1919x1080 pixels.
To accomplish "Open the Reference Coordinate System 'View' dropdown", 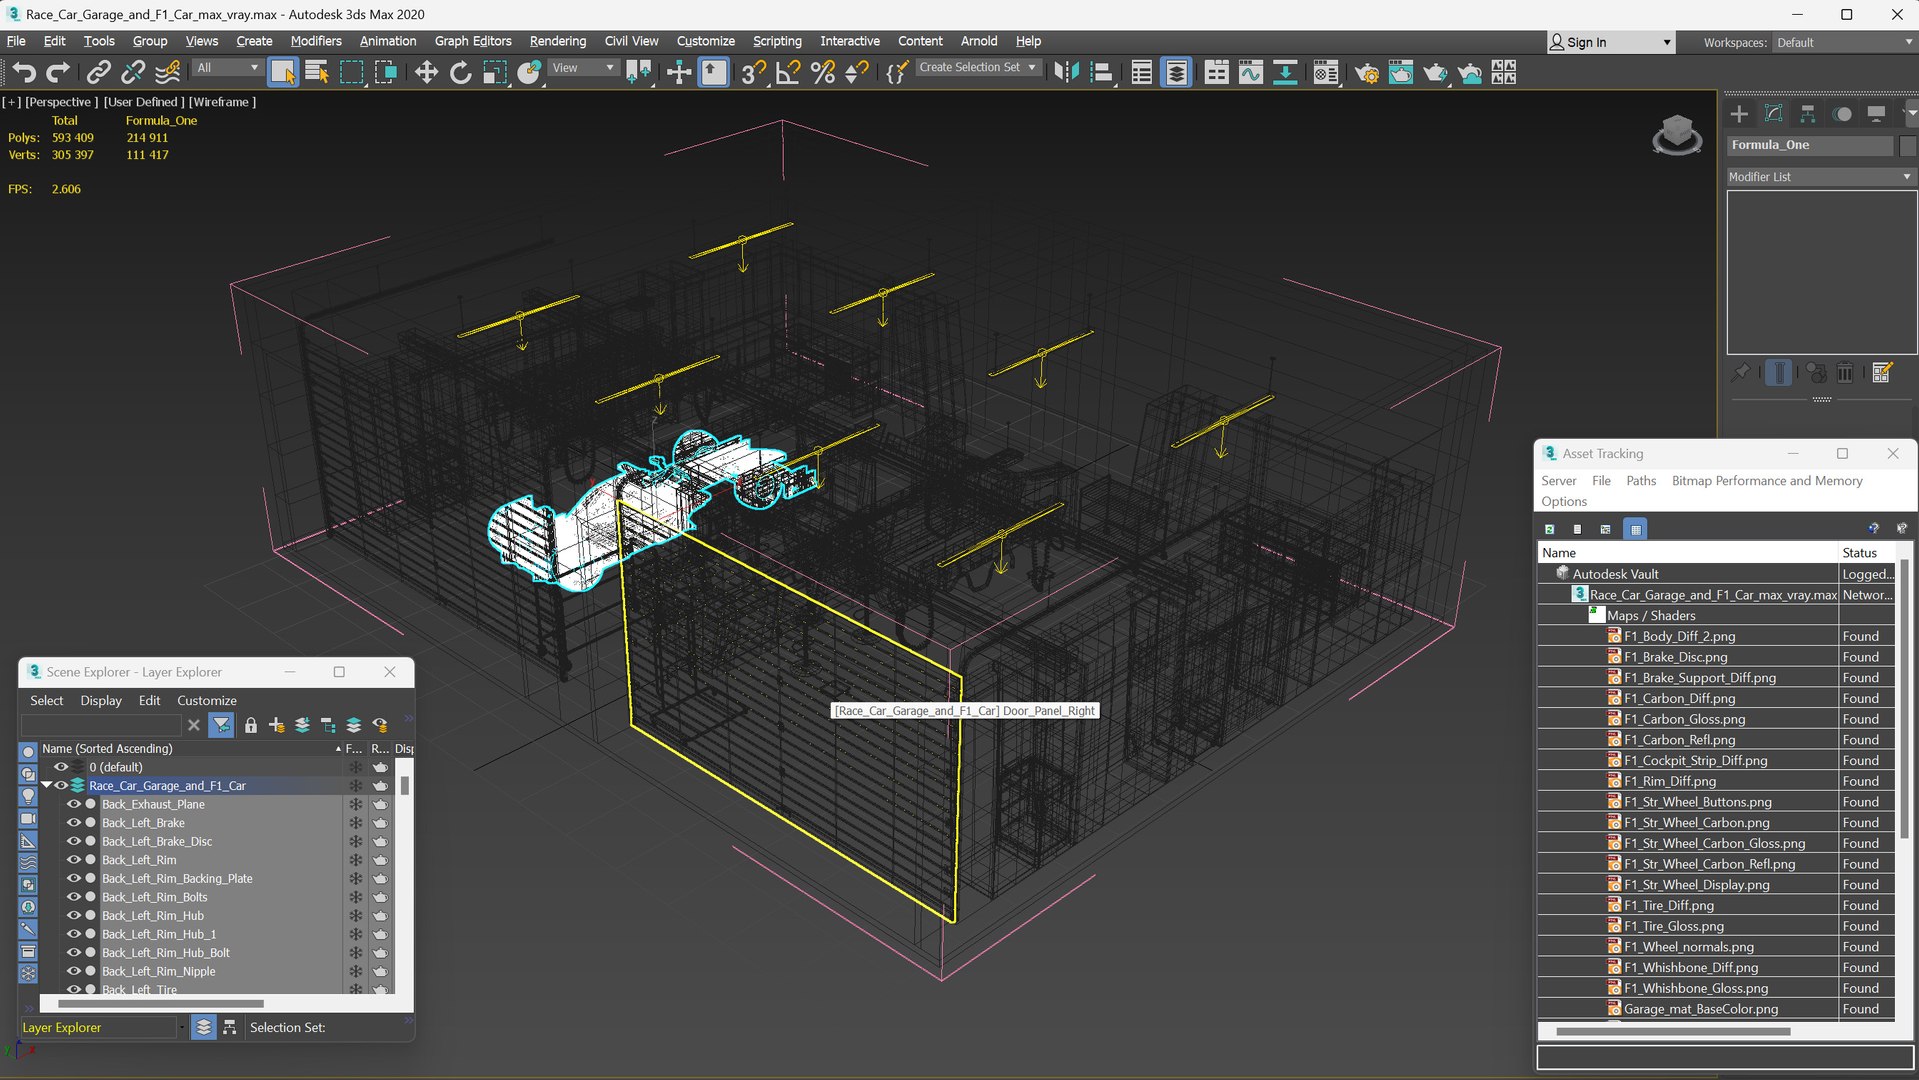I will [x=583, y=68].
